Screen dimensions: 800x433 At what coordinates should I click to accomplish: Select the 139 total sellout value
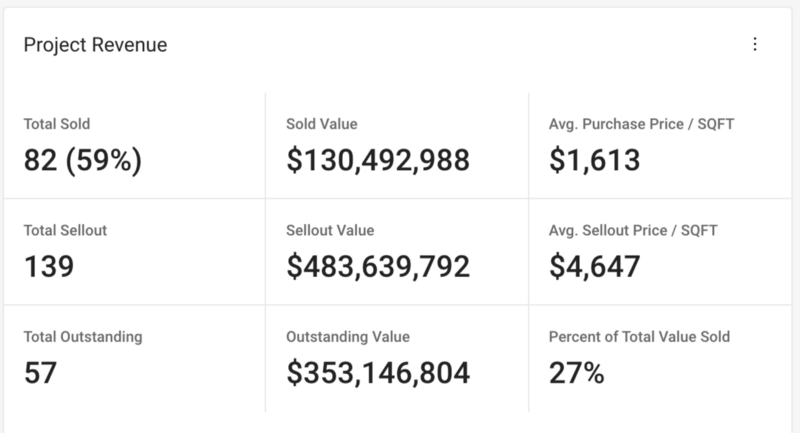(50, 265)
